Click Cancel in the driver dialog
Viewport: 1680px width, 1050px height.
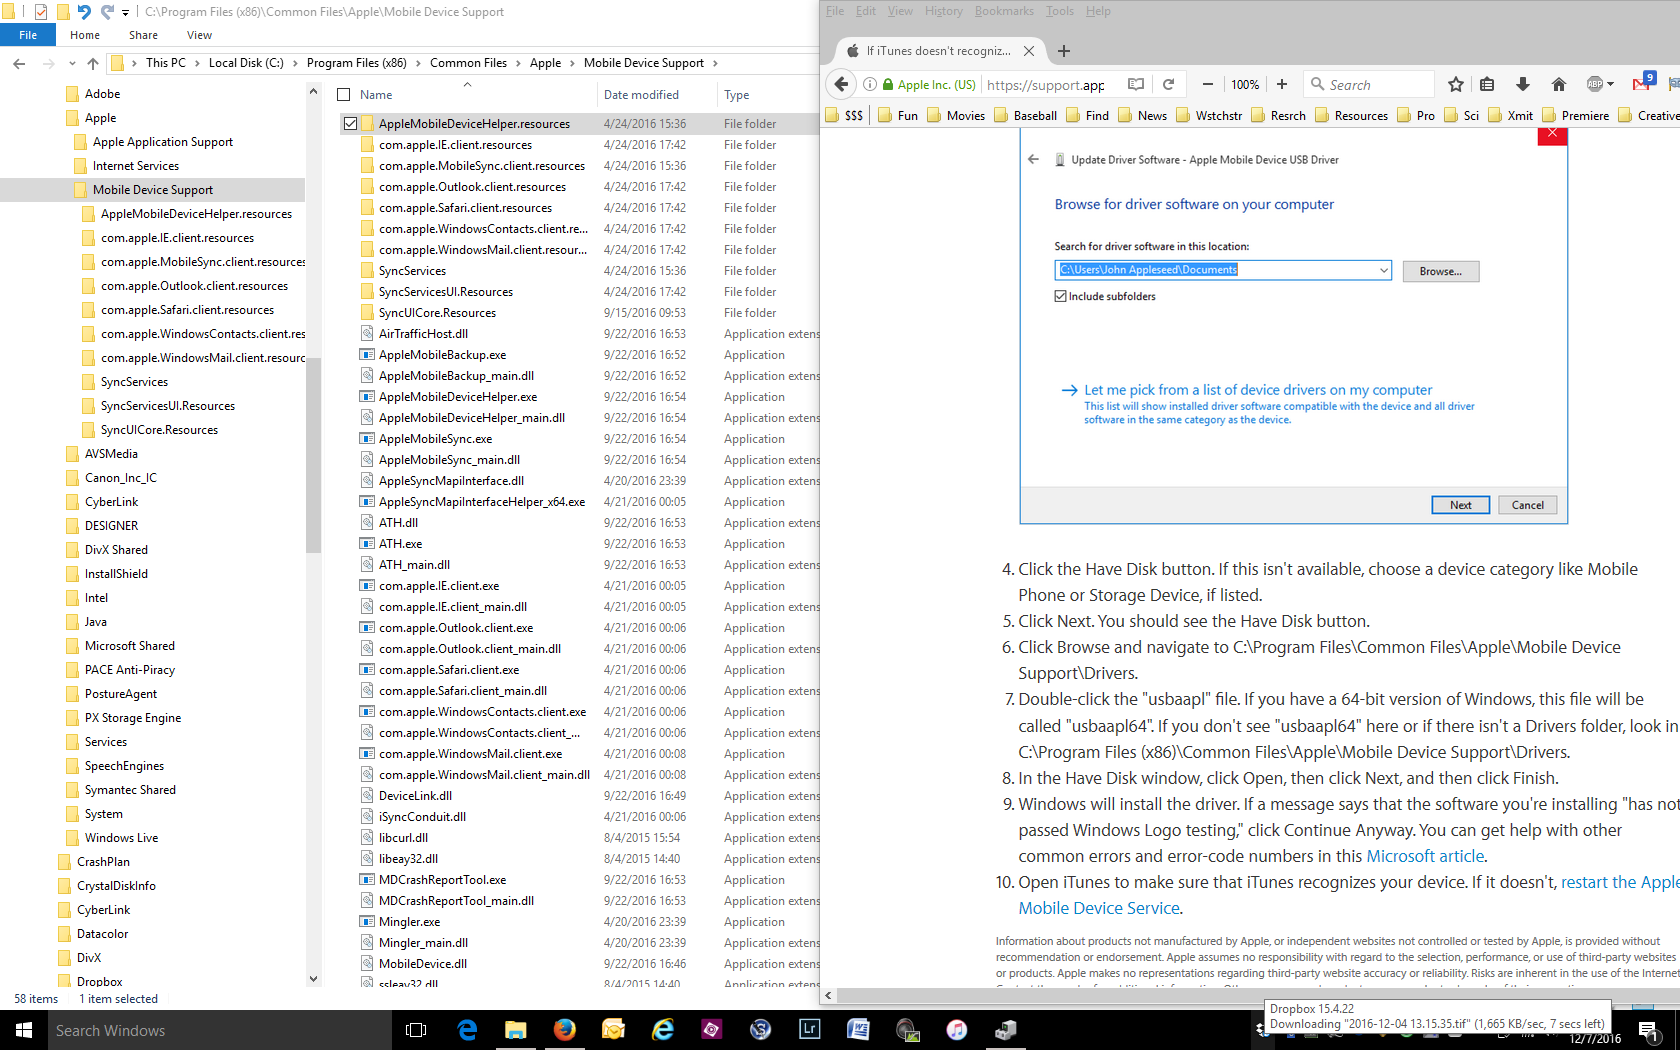coord(1527,505)
